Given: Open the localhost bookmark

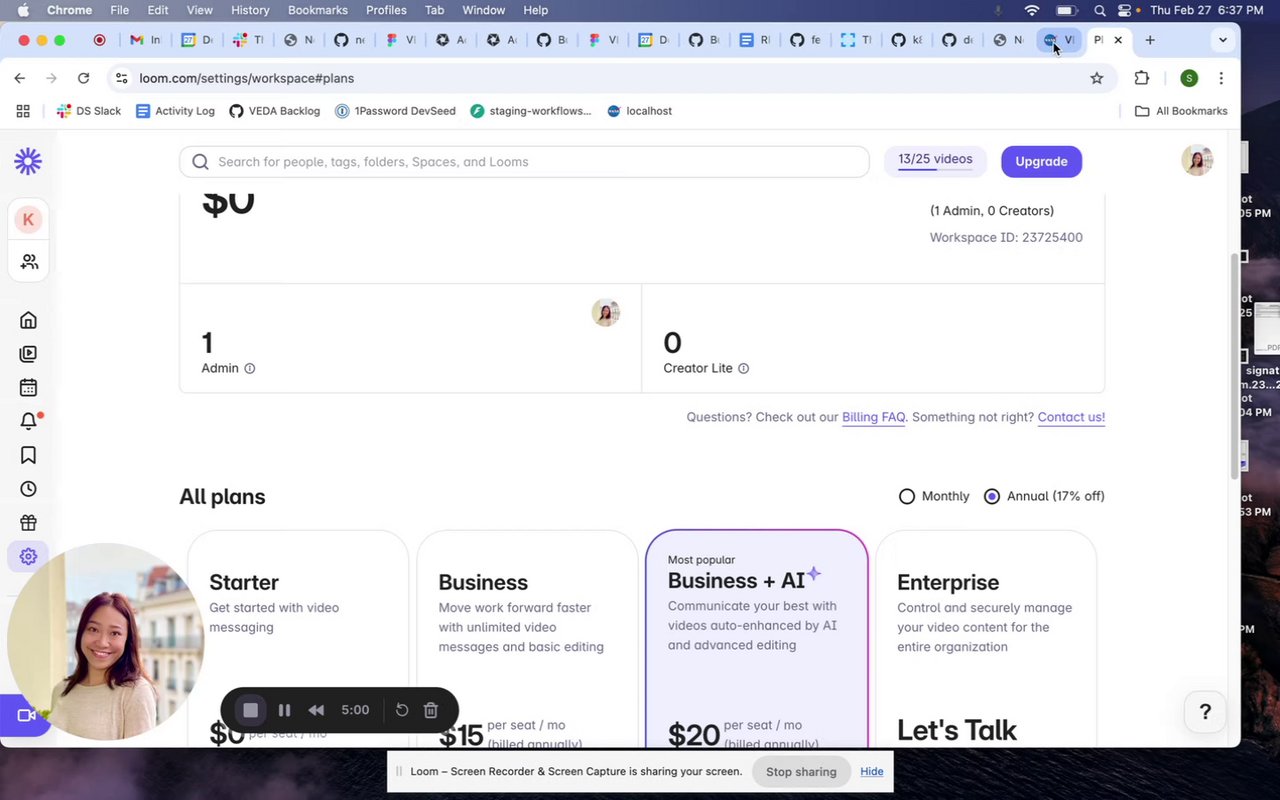Looking at the screenshot, I should coord(640,111).
